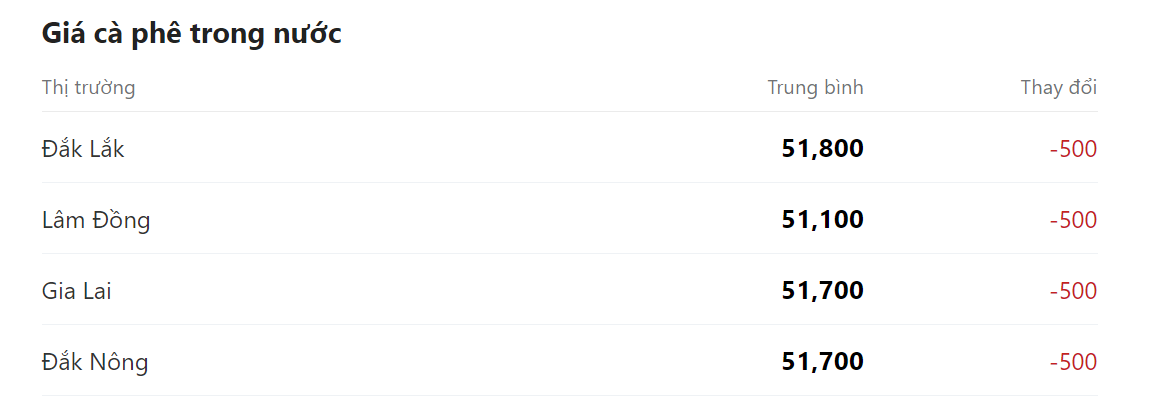The width and height of the screenshot is (1166, 406).
Task: Click the red -500 change for Đắk Lắk
Action: [x=1073, y=149]
